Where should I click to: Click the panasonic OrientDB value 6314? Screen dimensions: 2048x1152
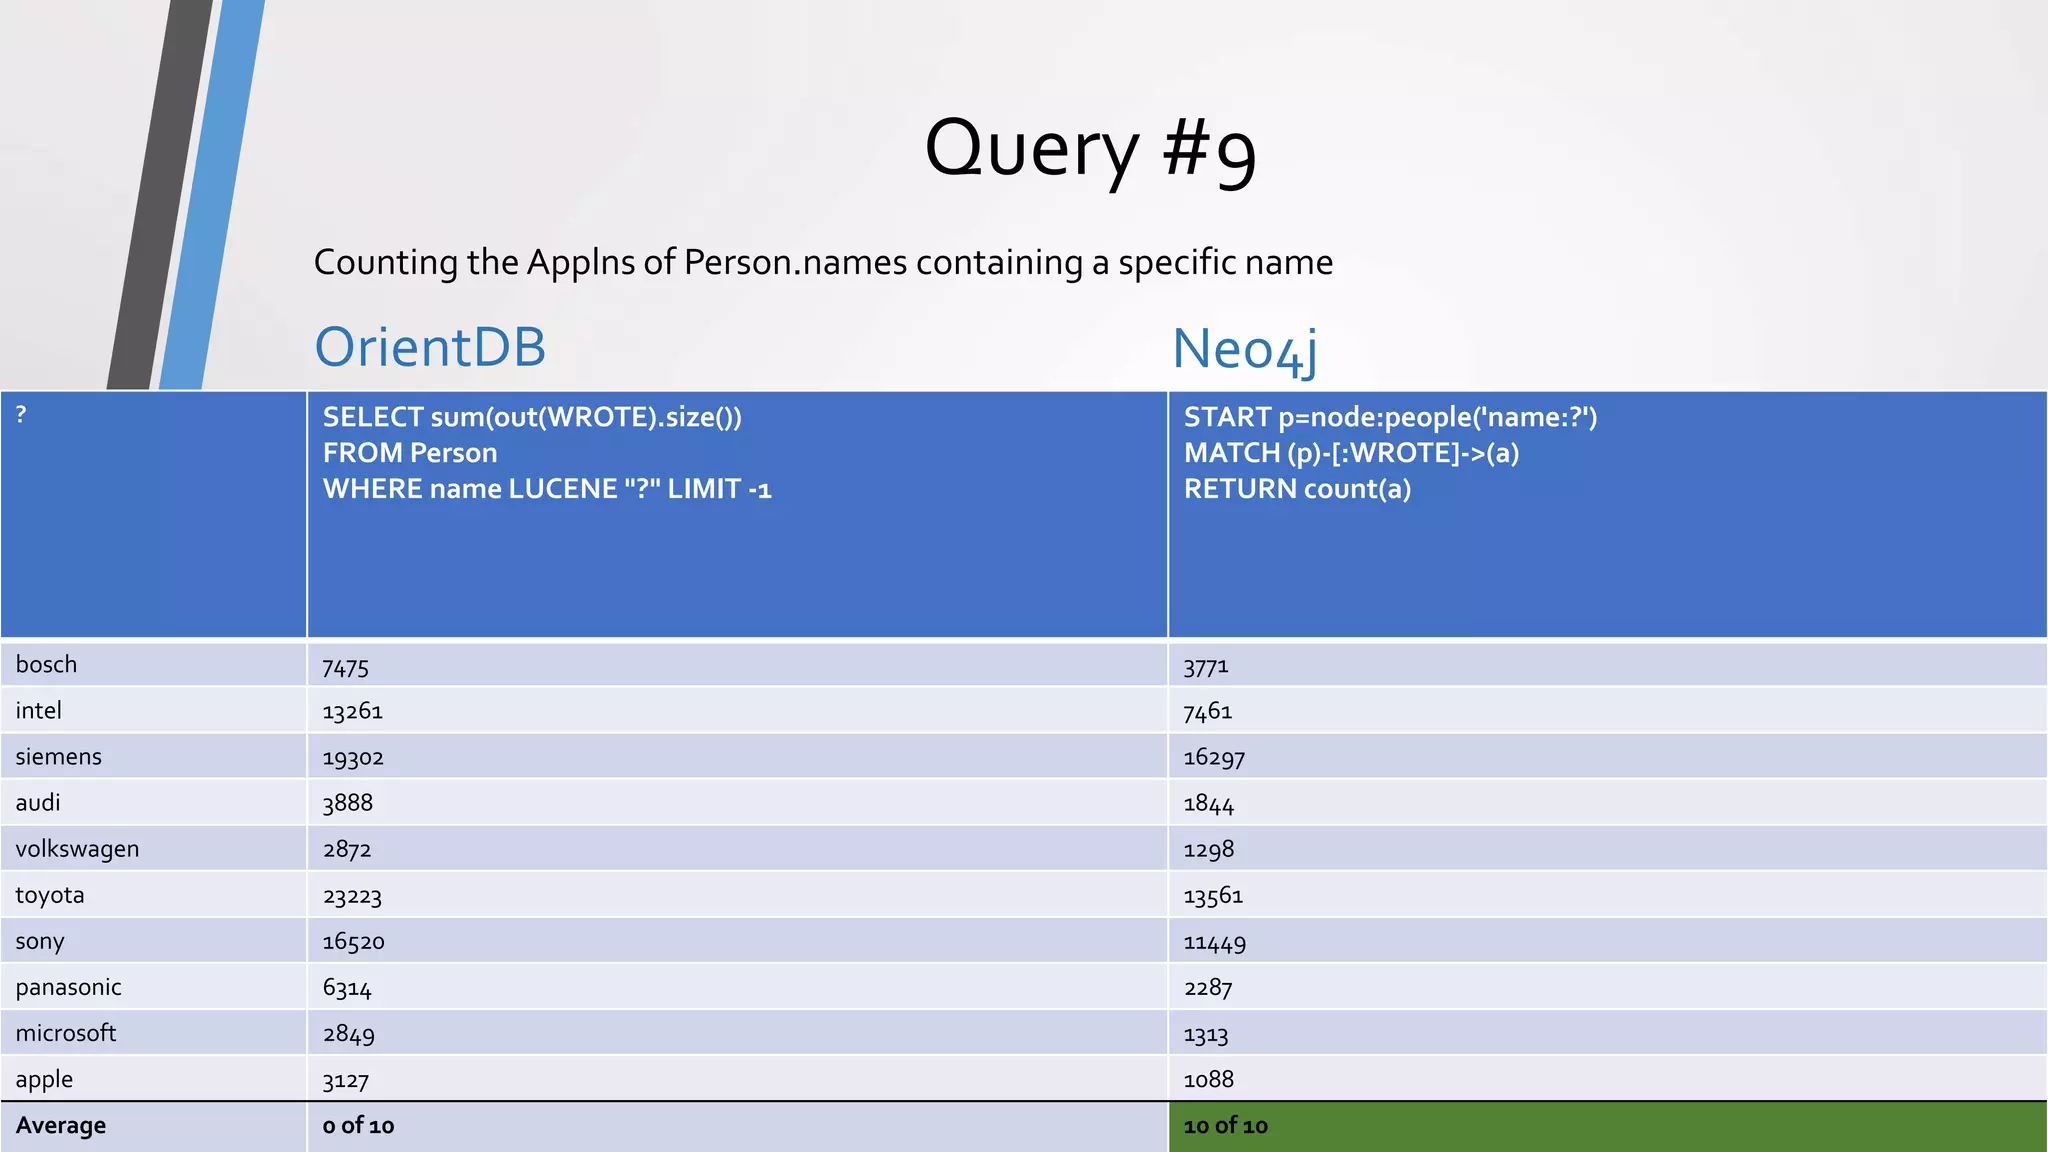pyautogui.click(x=347, y=989)
